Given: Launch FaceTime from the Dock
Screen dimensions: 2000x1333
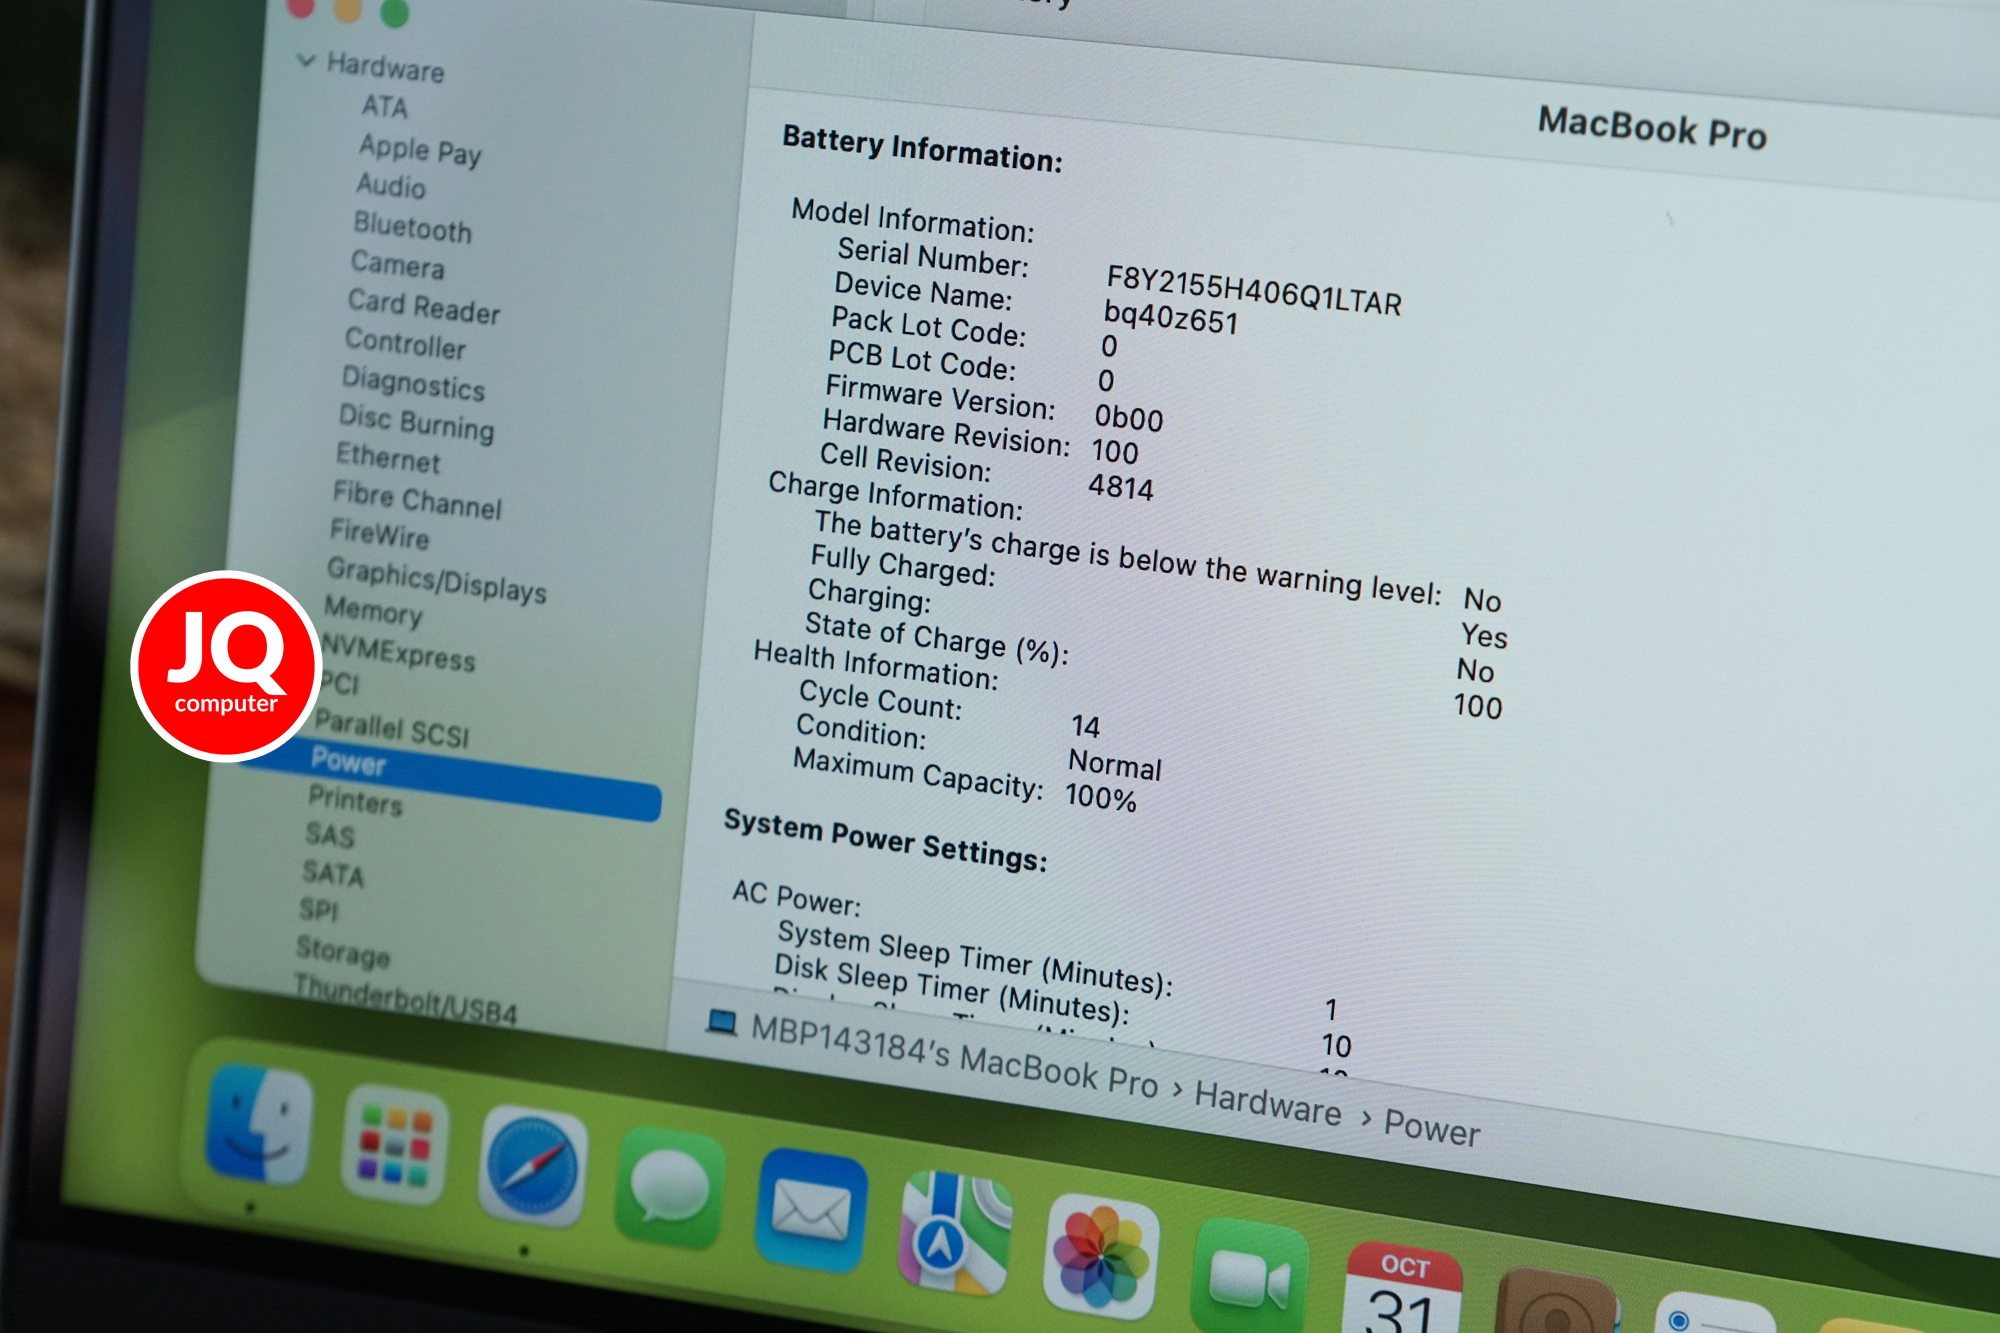Looking at the screenshot, I should [x=1249, y=1276].
